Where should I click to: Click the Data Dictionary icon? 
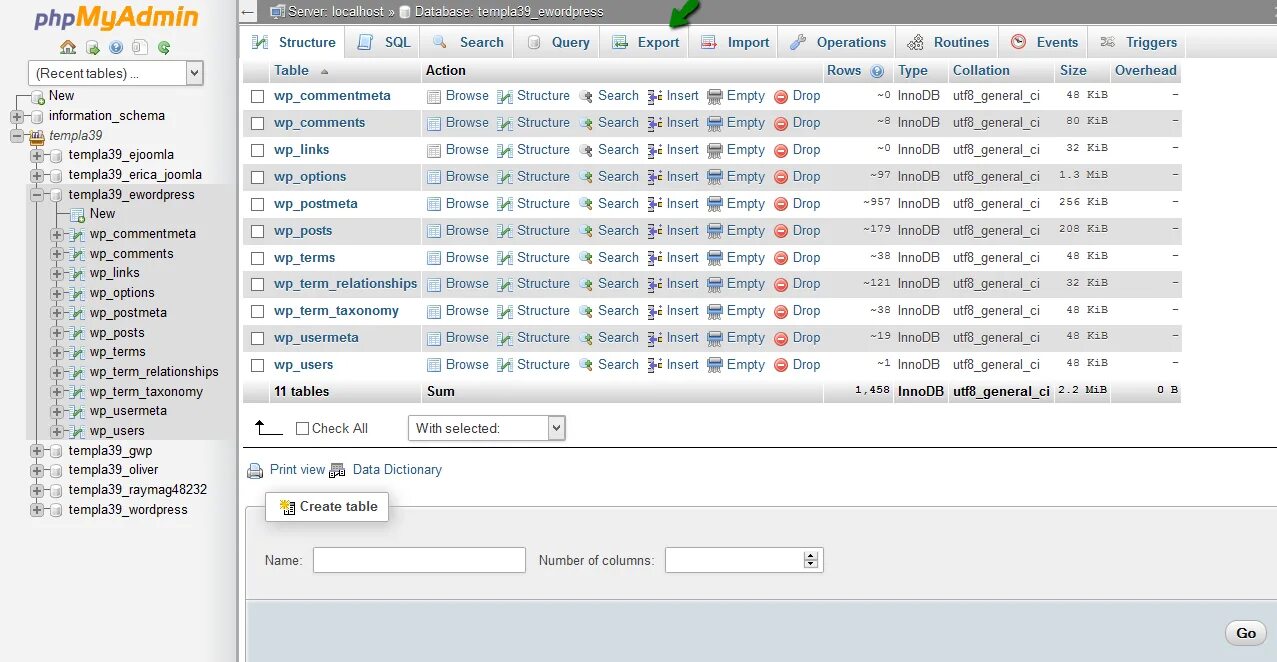[337, 470]
